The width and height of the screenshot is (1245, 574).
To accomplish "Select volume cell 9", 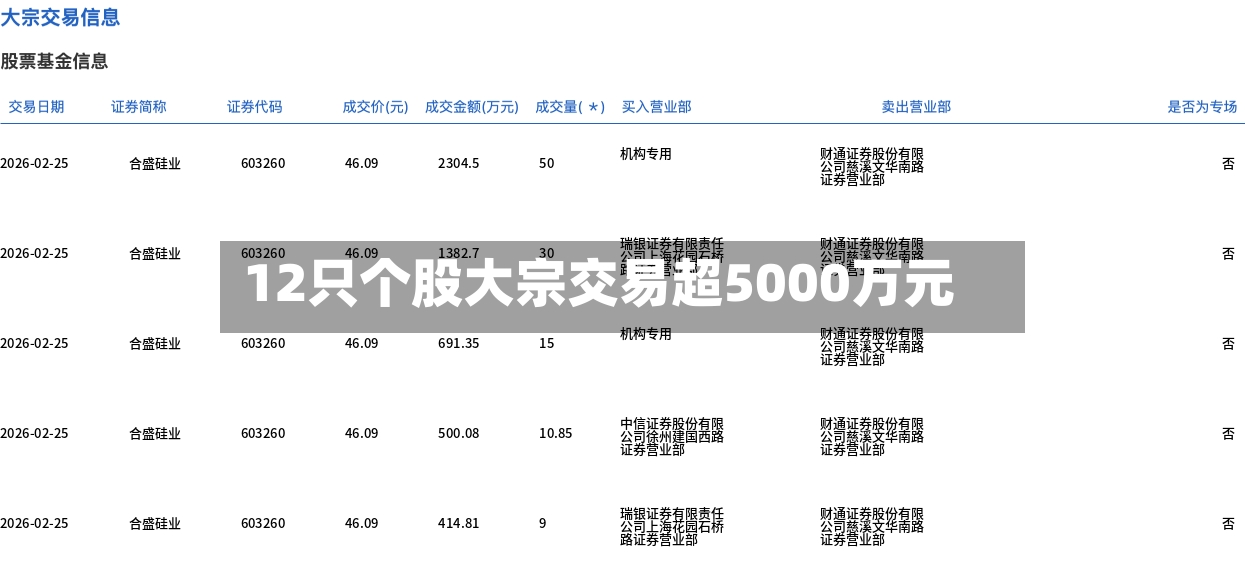I will coord(543,523).
